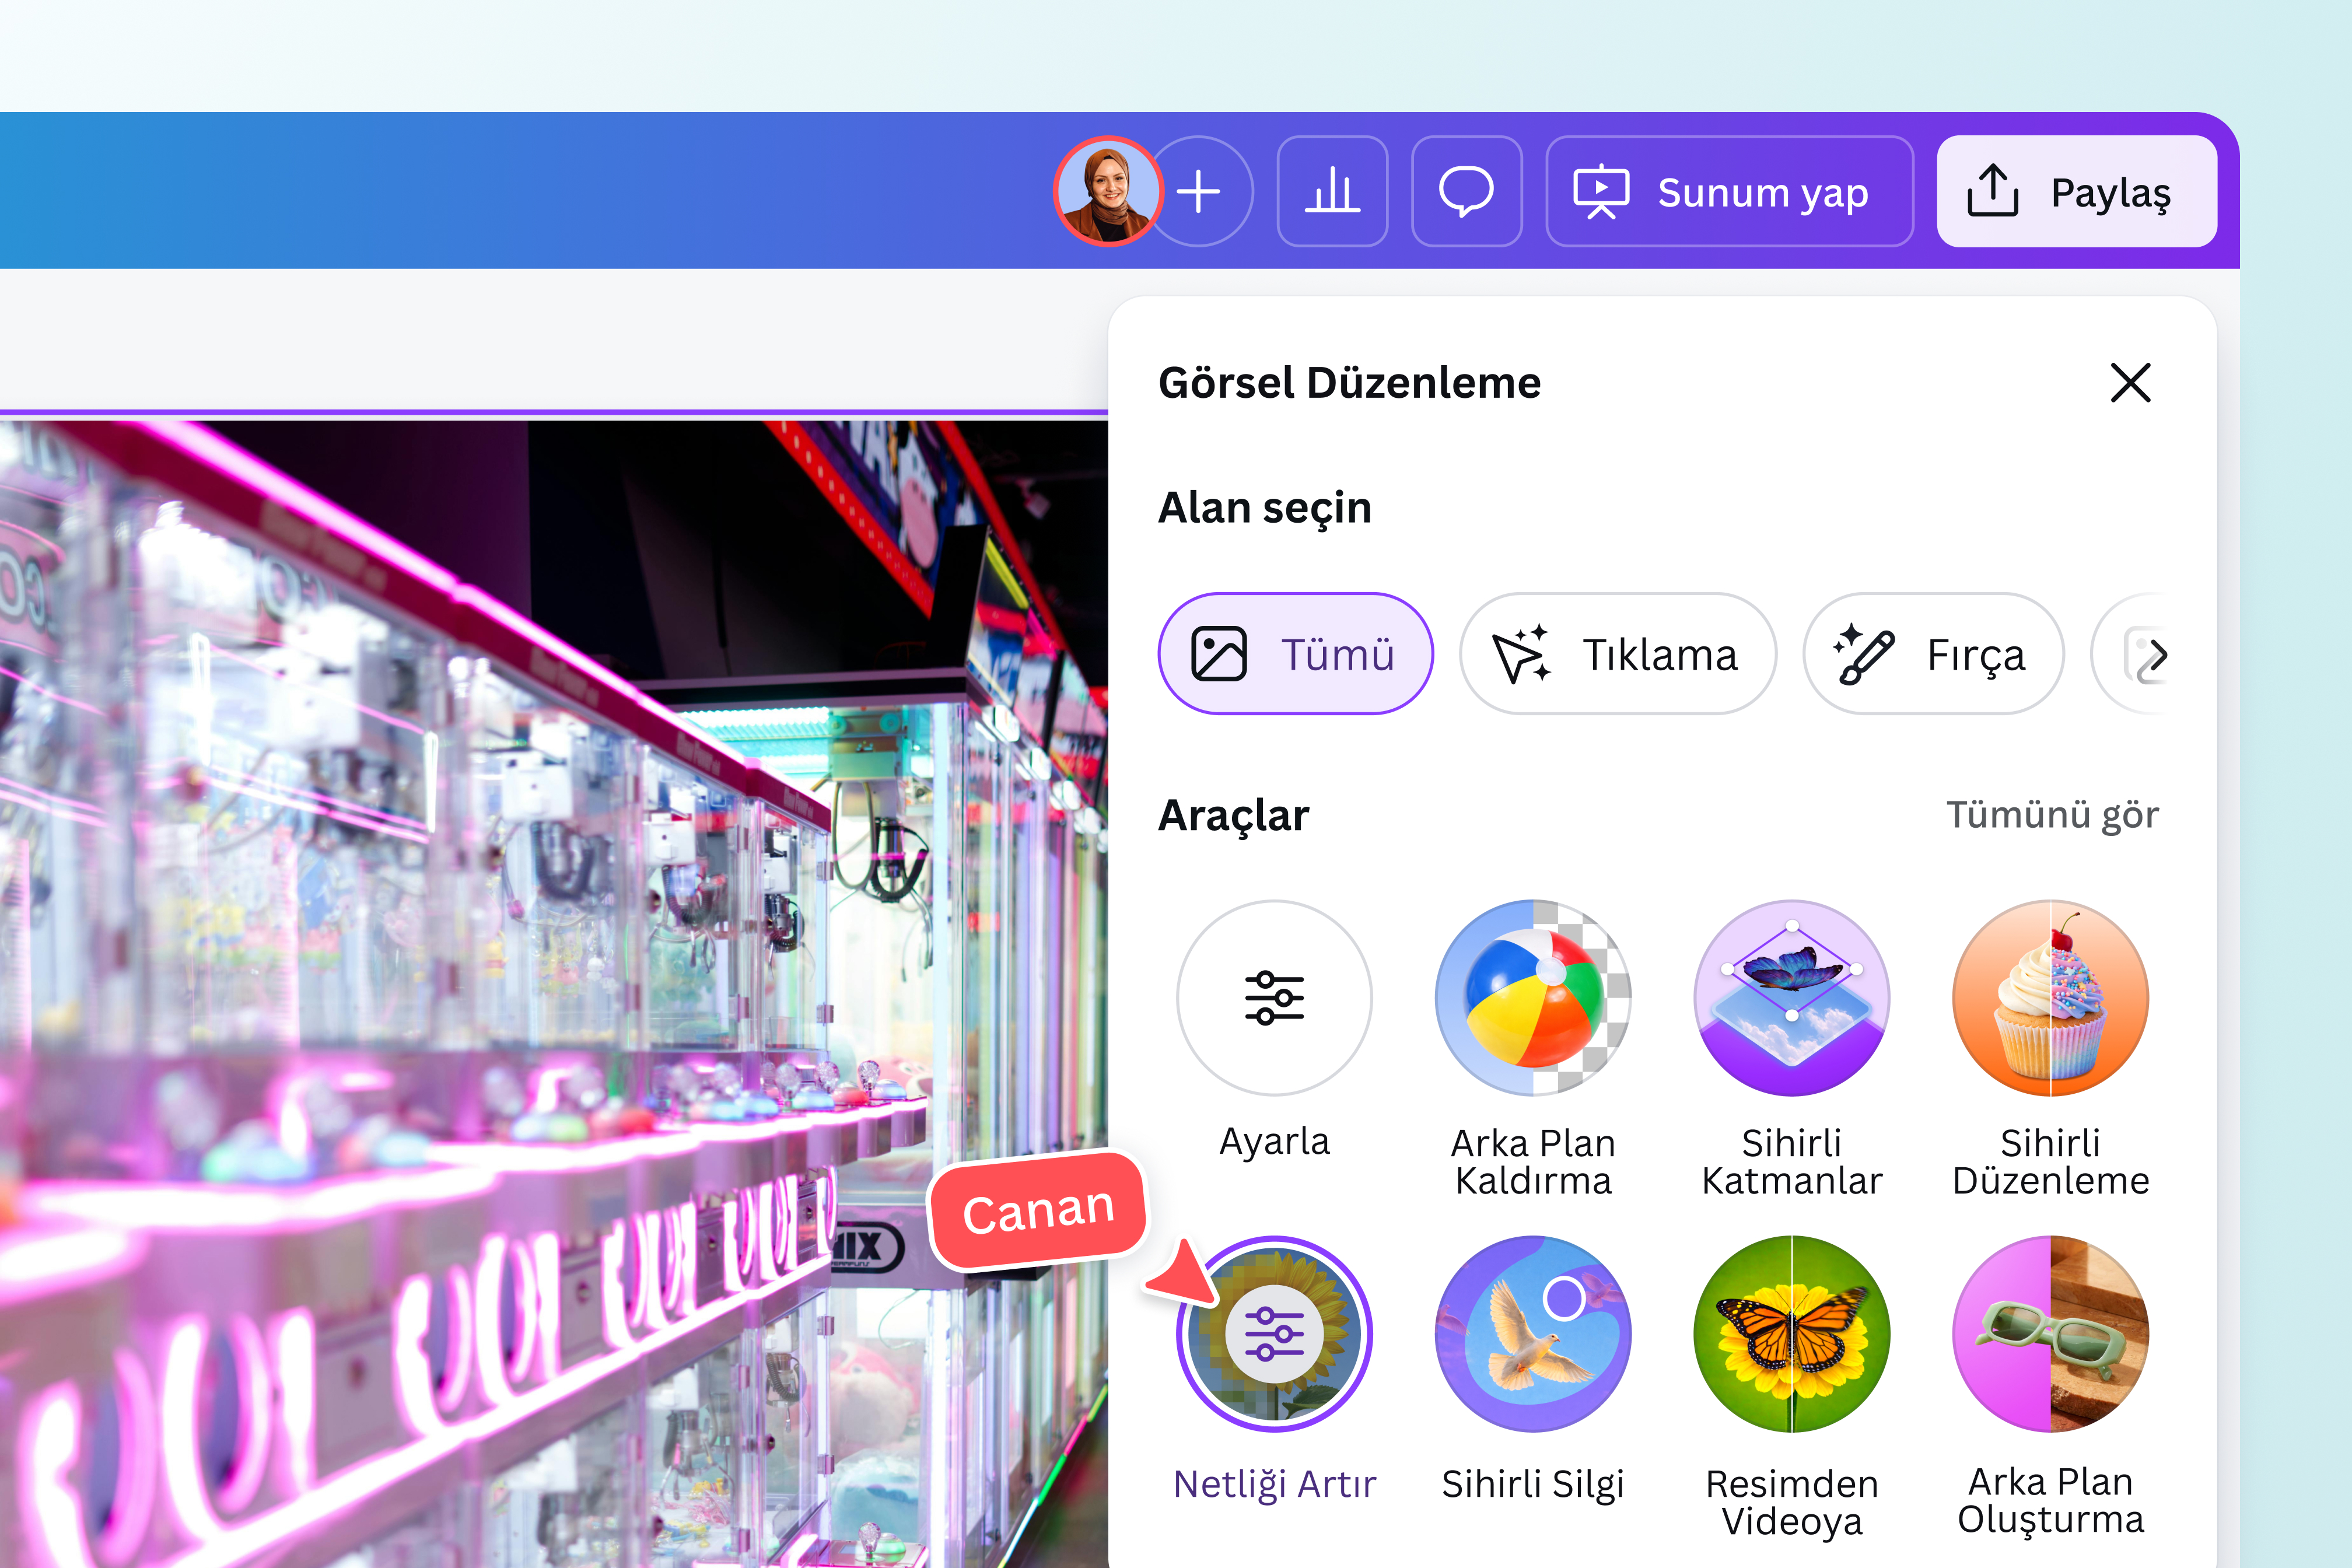Image resolution: width=2352 pixels, height=1568 pixels.
Task: Click the plus add collaborator button
Action: [1200, 191]
